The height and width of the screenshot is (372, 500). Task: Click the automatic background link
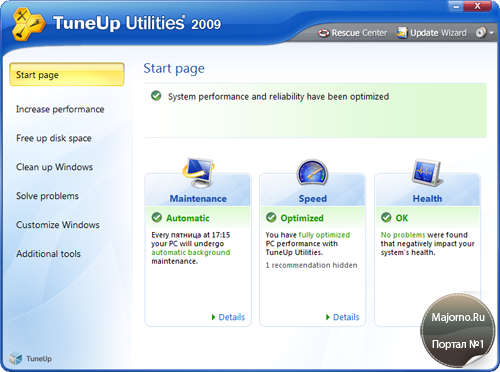[x=191, y=252]
